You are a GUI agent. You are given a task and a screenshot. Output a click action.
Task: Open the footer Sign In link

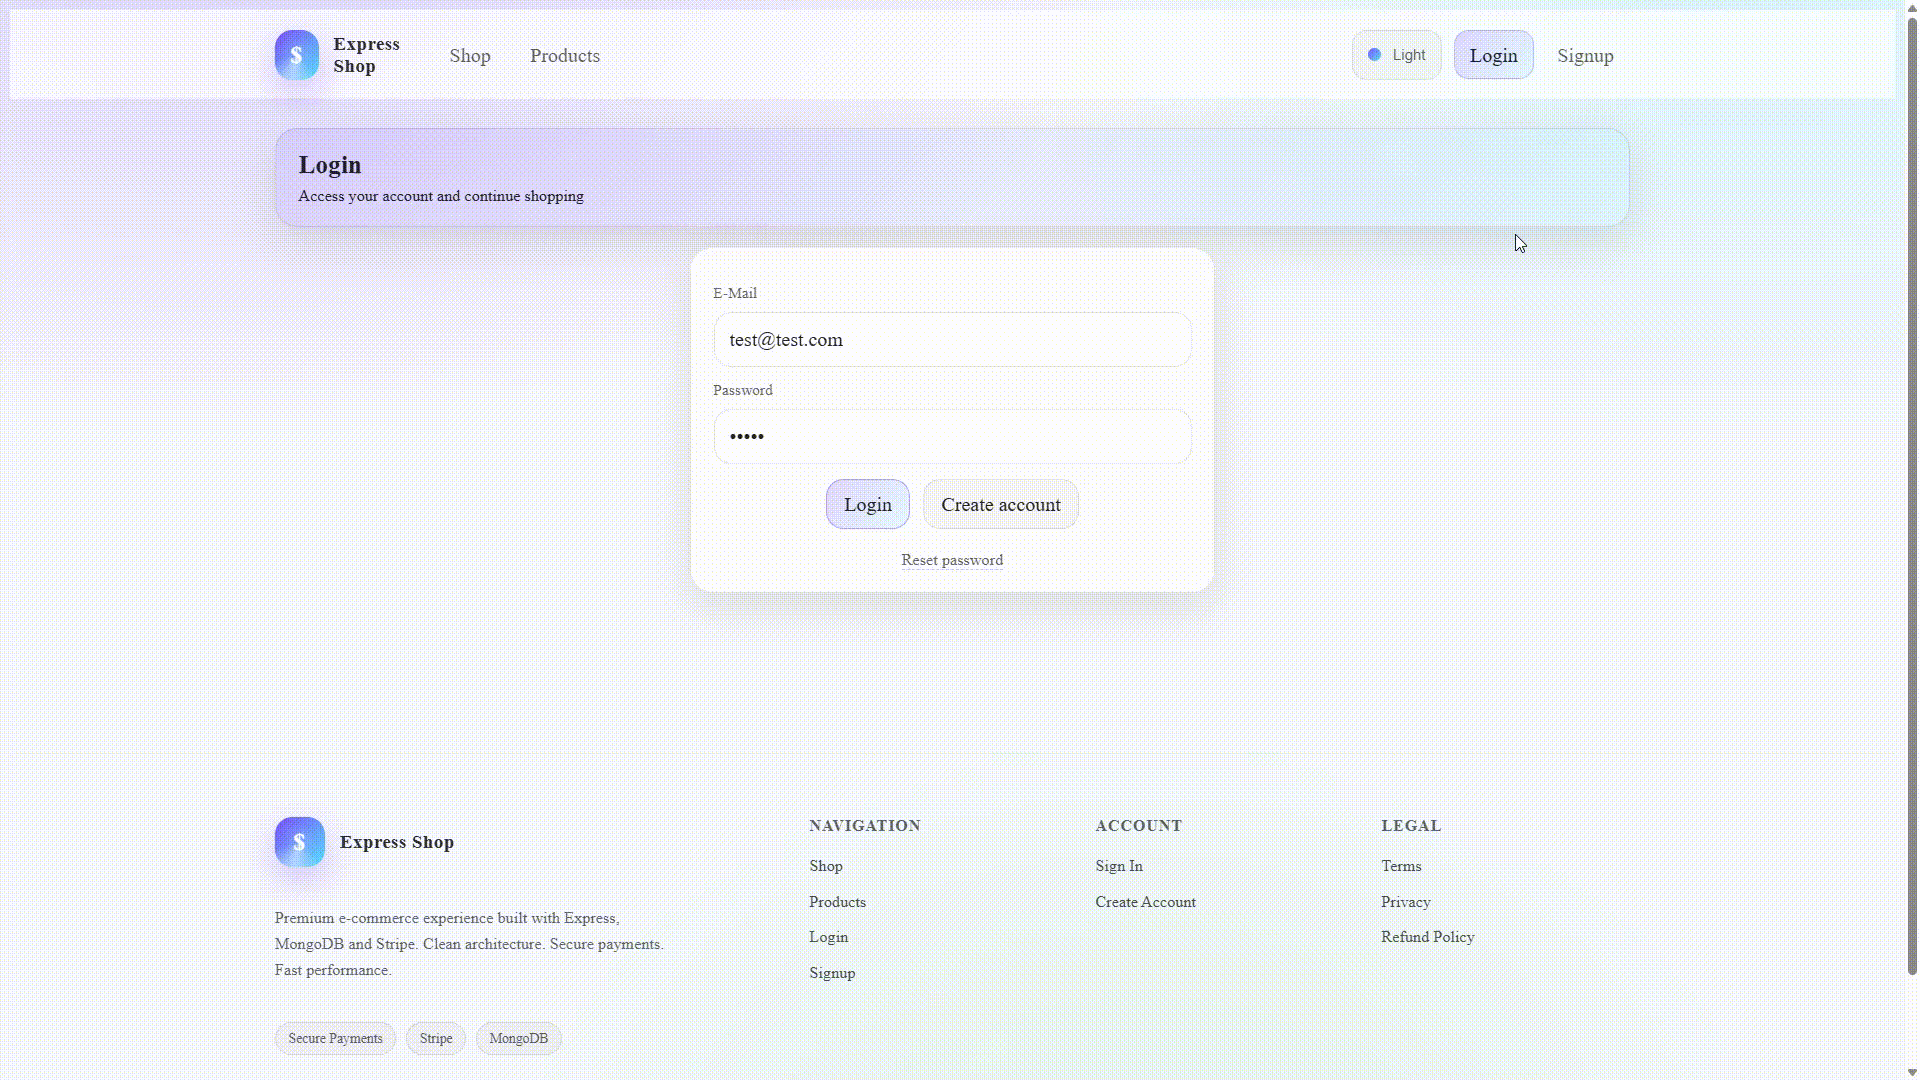(1118, 866)
